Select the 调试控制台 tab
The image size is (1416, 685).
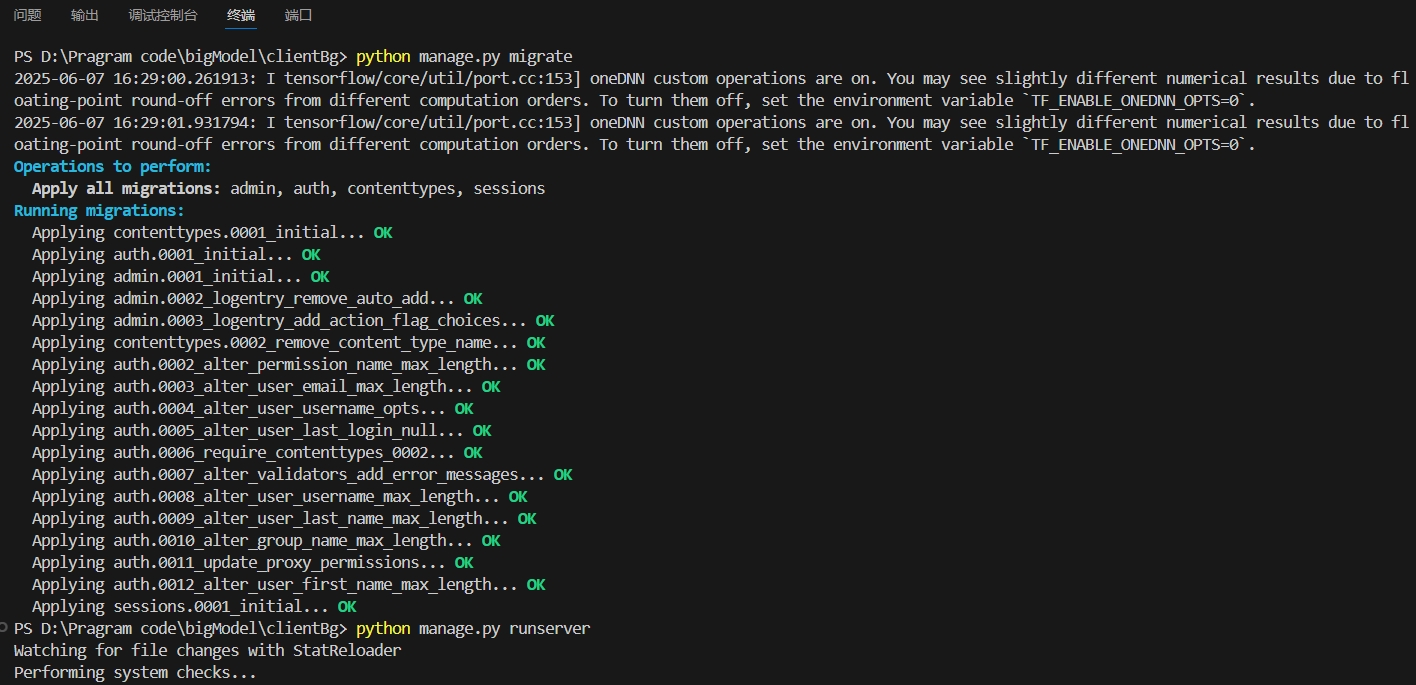[163, 15]
